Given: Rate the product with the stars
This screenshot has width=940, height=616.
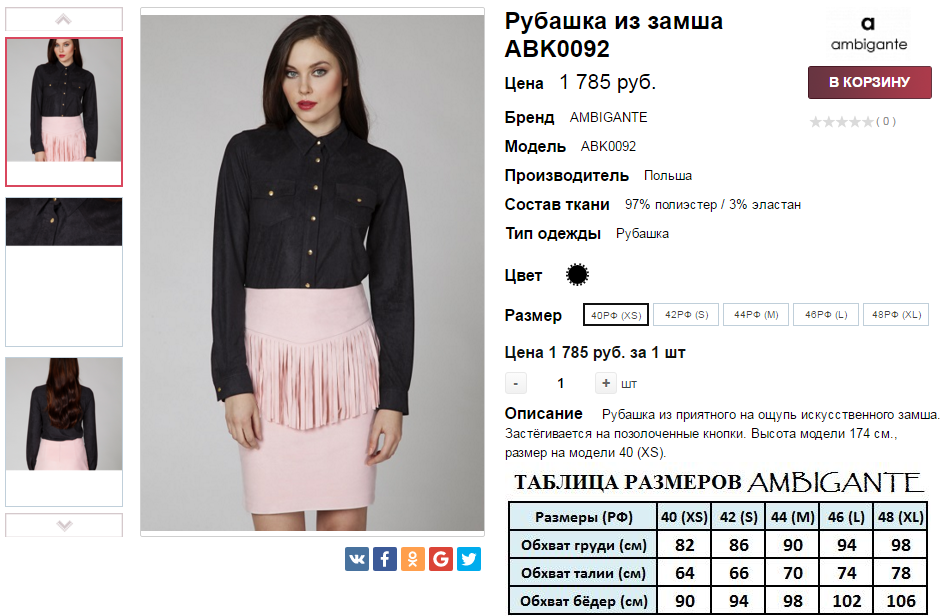Looking at the screenshot, I should click(842, 122).
